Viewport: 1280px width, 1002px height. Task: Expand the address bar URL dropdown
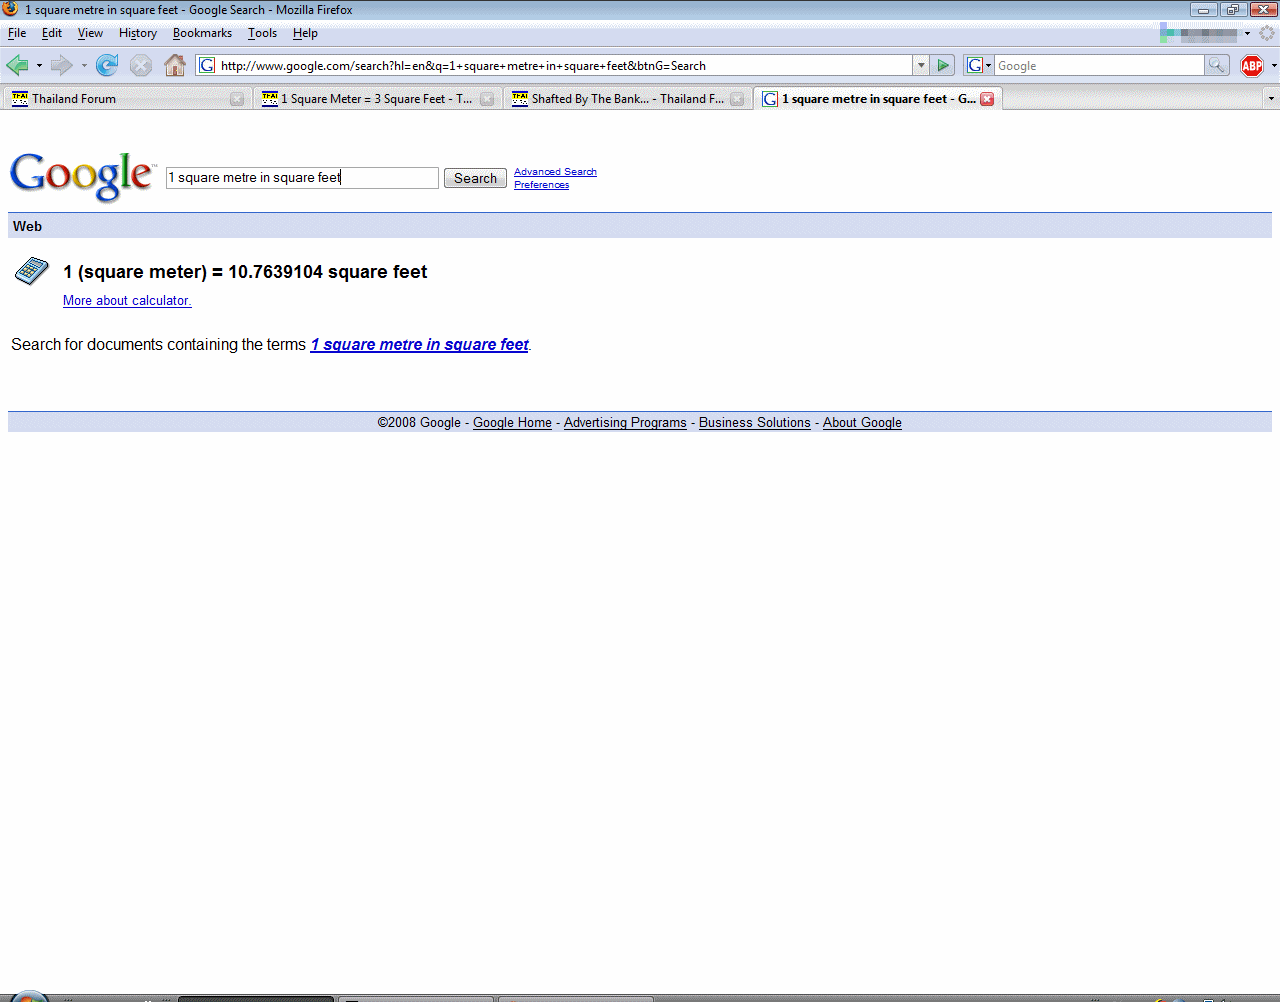click(921, 66)
